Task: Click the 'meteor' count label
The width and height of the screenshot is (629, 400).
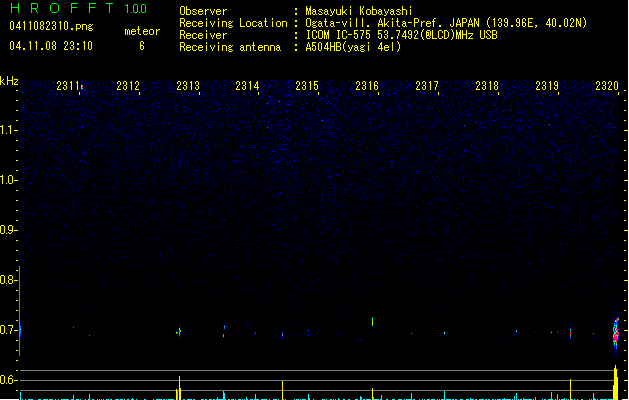Action: click(142, 31)
